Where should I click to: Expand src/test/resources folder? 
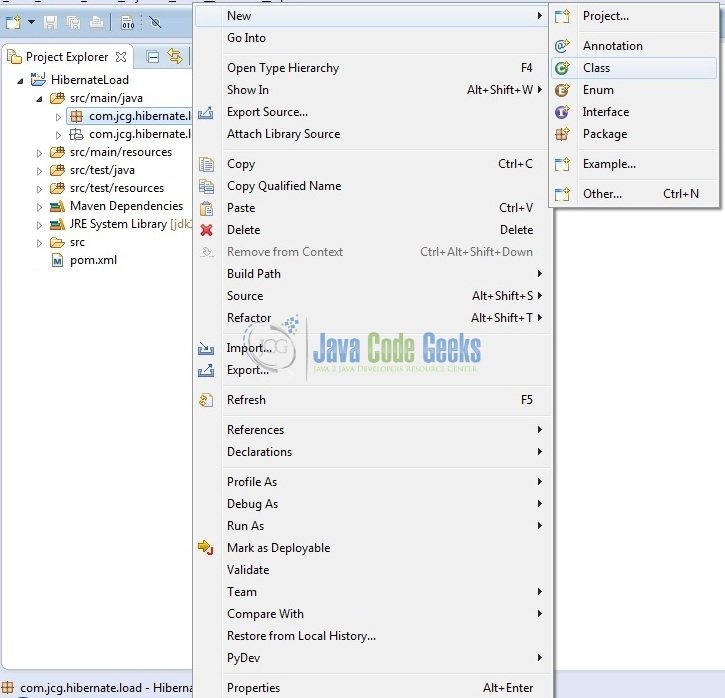tap(39, 189)
